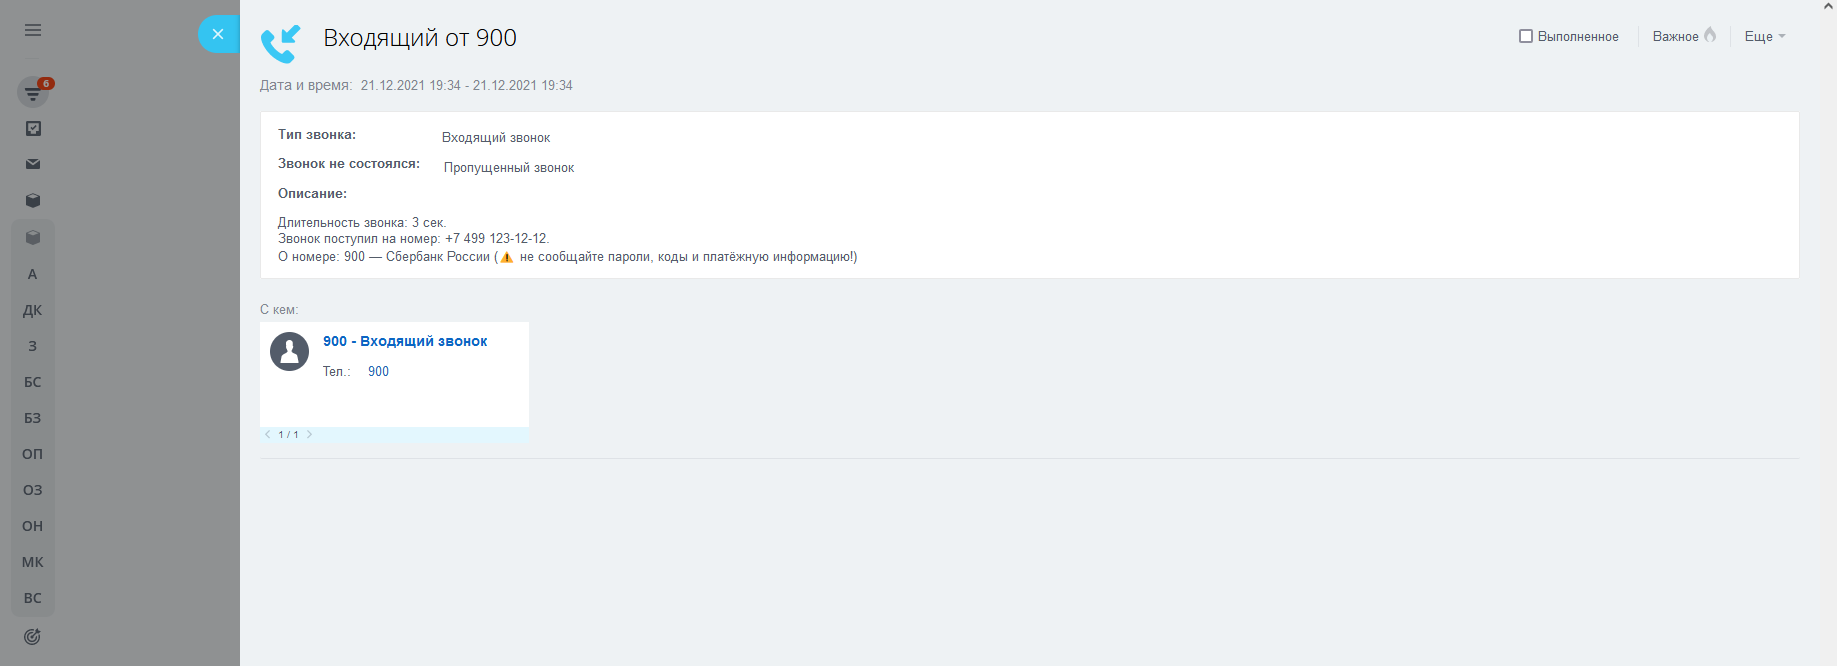Open the tasks checkbox icon in the sidebar
Image resolution: width=1837 pixels, height=666 pixels.
[33, 128]
